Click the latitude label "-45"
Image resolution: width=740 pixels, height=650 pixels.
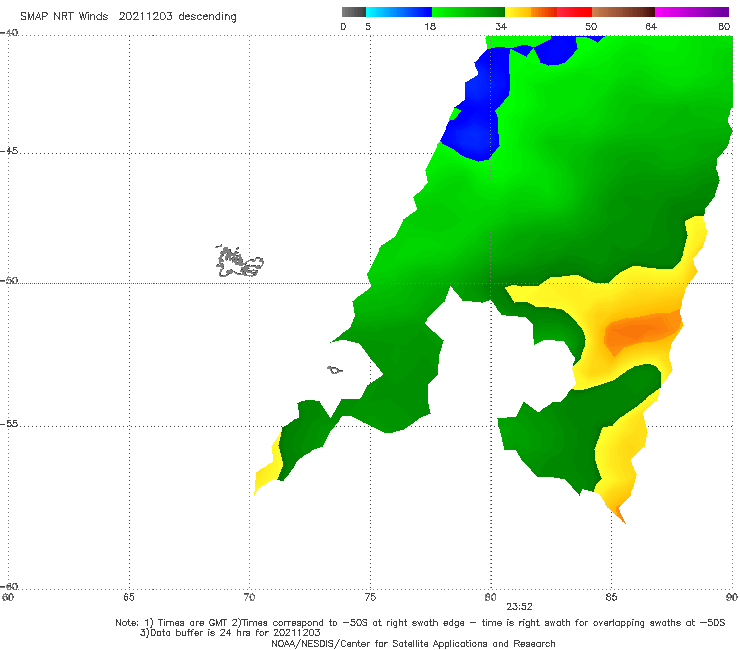click(9, 151)
